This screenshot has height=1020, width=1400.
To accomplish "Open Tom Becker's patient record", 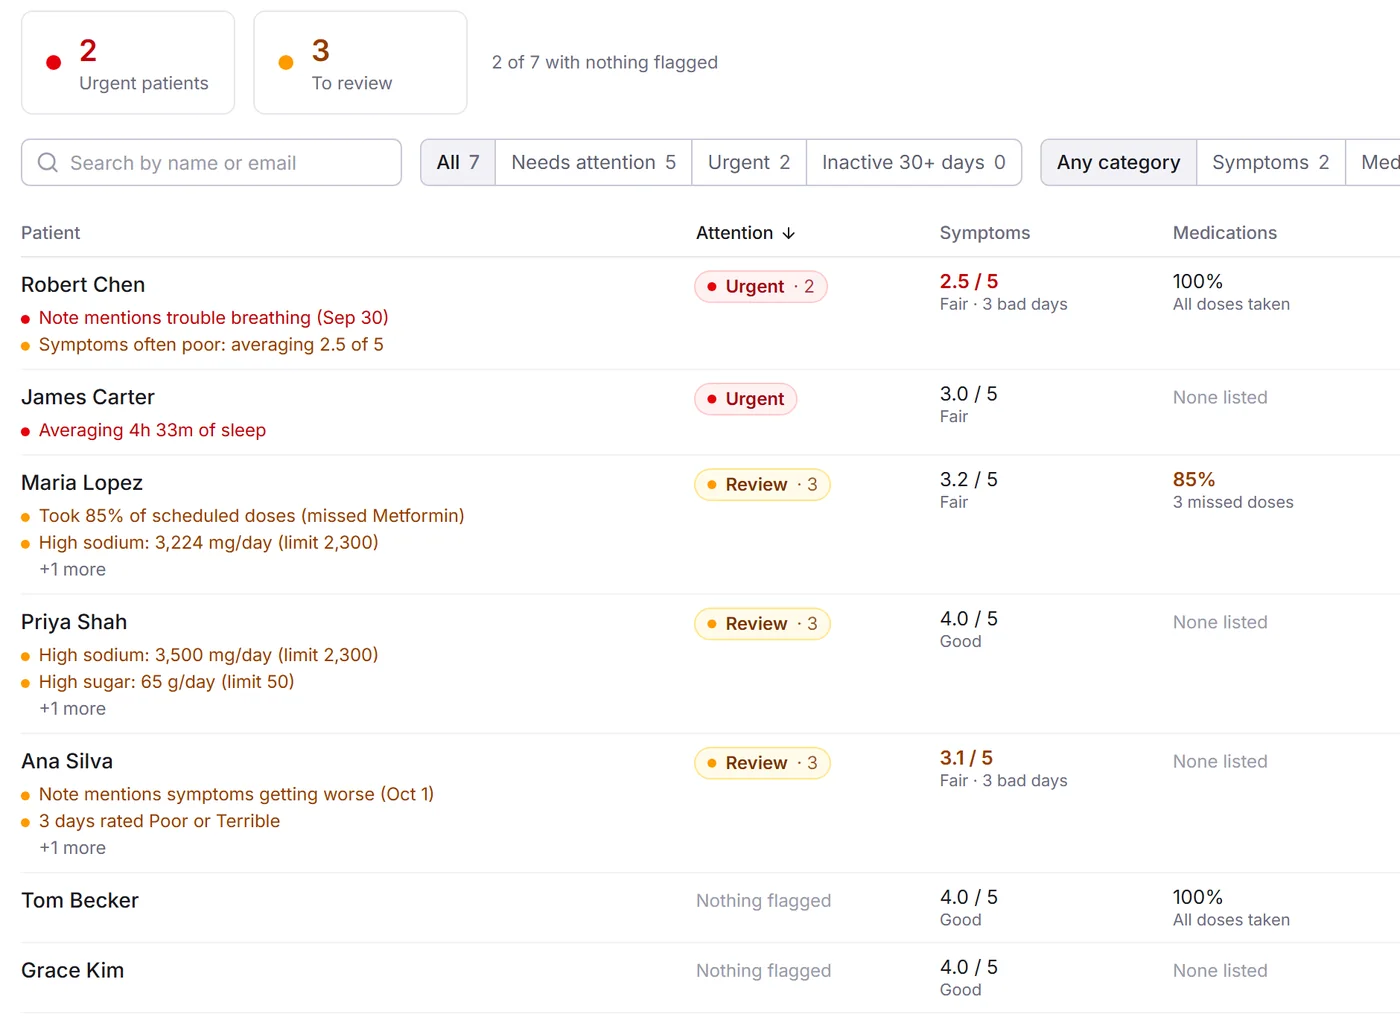I will [x=80, y=900].
